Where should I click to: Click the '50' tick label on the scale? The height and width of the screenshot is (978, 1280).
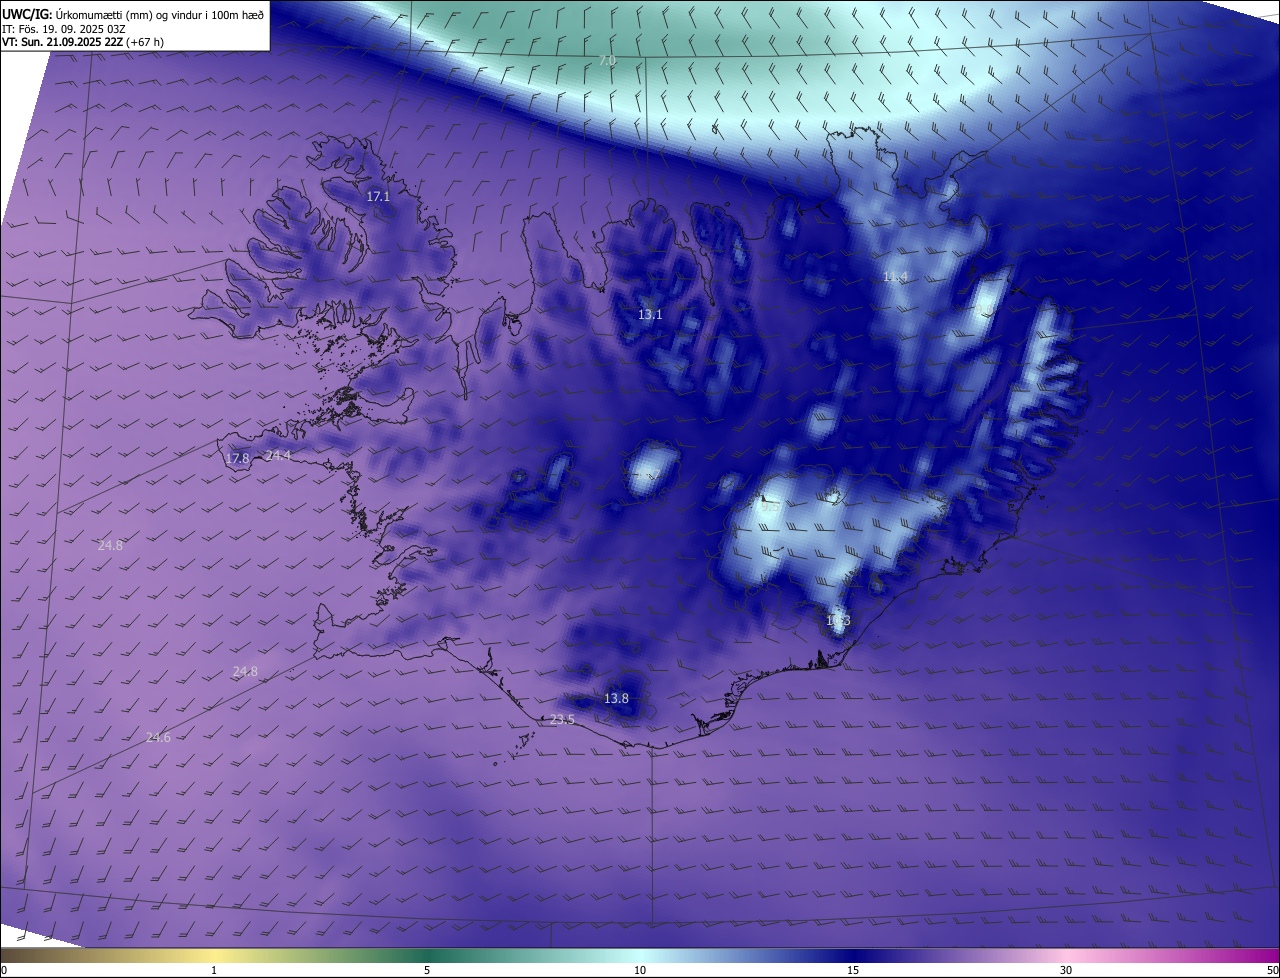click(x=1272, y=971)
